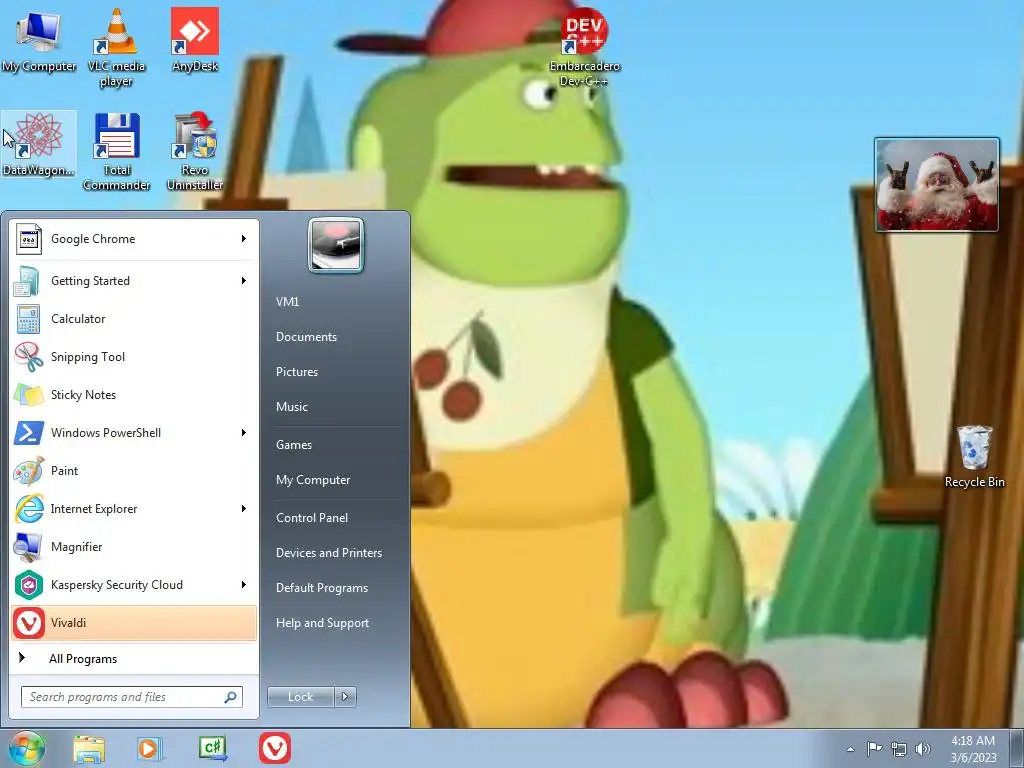Launch Sticky Notes label in Start menu
The height and width of the screenshot is (768, 1024).
(83, 395)
